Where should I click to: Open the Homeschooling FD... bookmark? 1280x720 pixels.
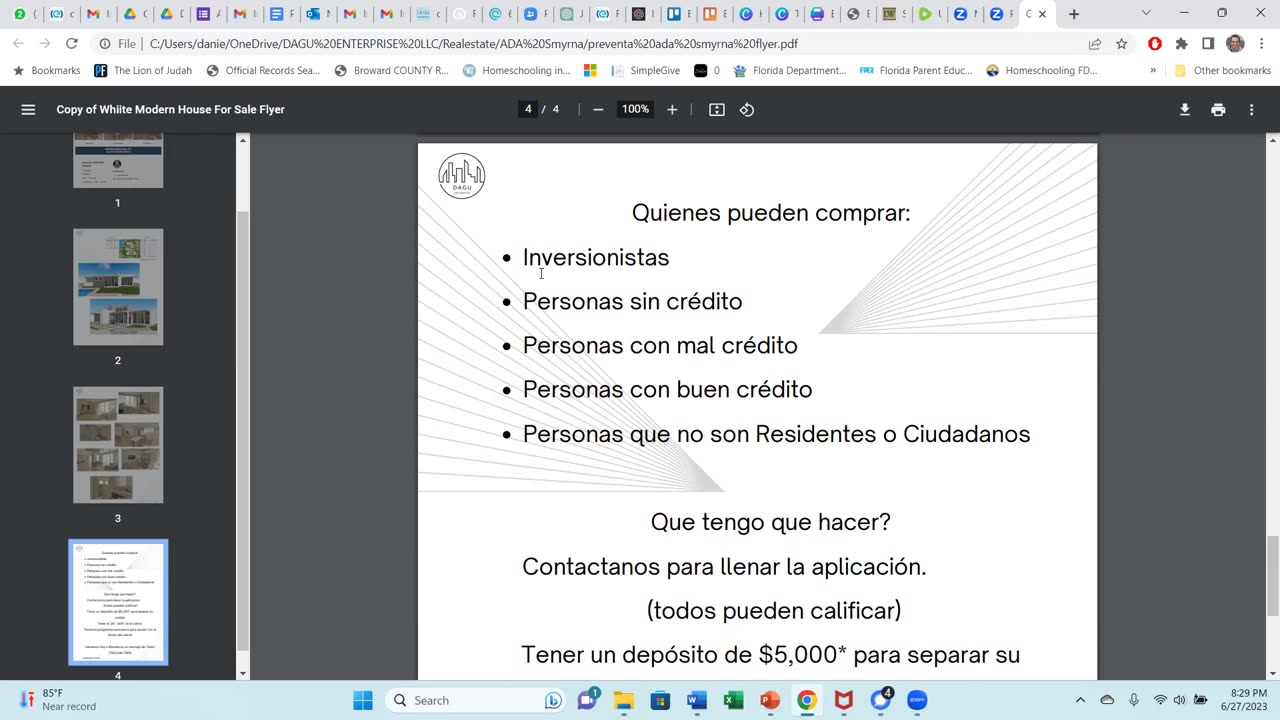point(1042,71)
